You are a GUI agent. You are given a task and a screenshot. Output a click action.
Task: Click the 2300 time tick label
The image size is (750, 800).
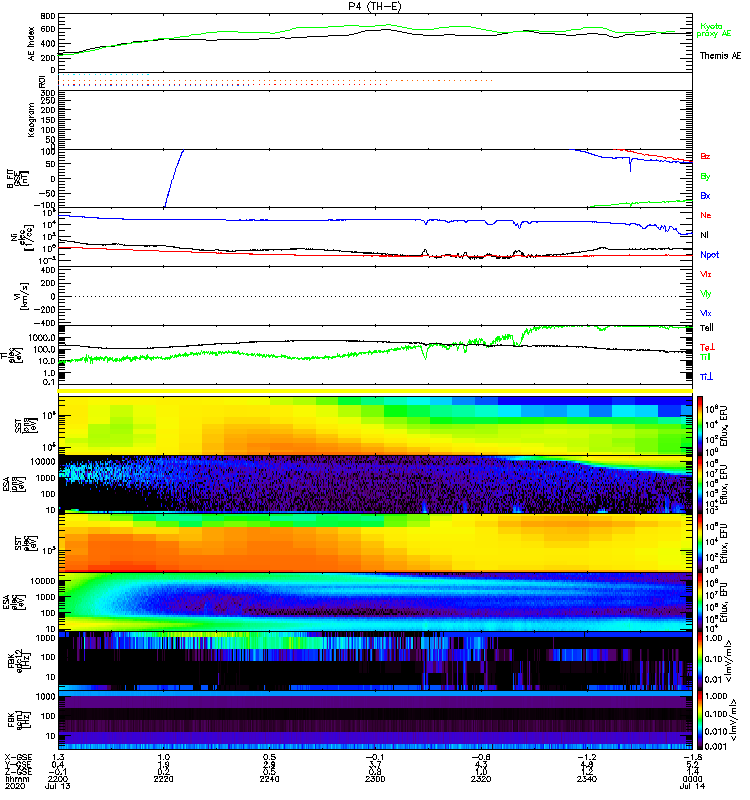point(375,779)
